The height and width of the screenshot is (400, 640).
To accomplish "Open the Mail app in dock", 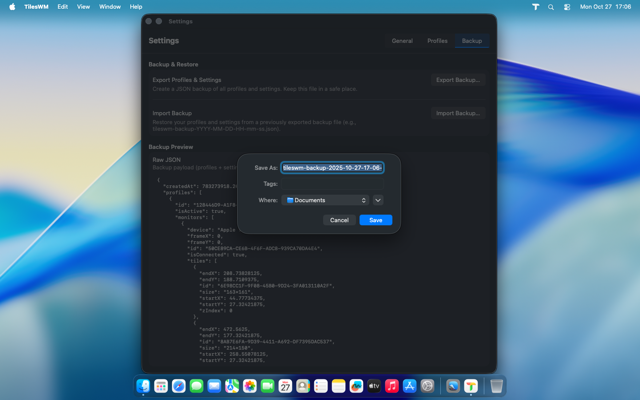I will pyautogui.click(x=214, y=386).
